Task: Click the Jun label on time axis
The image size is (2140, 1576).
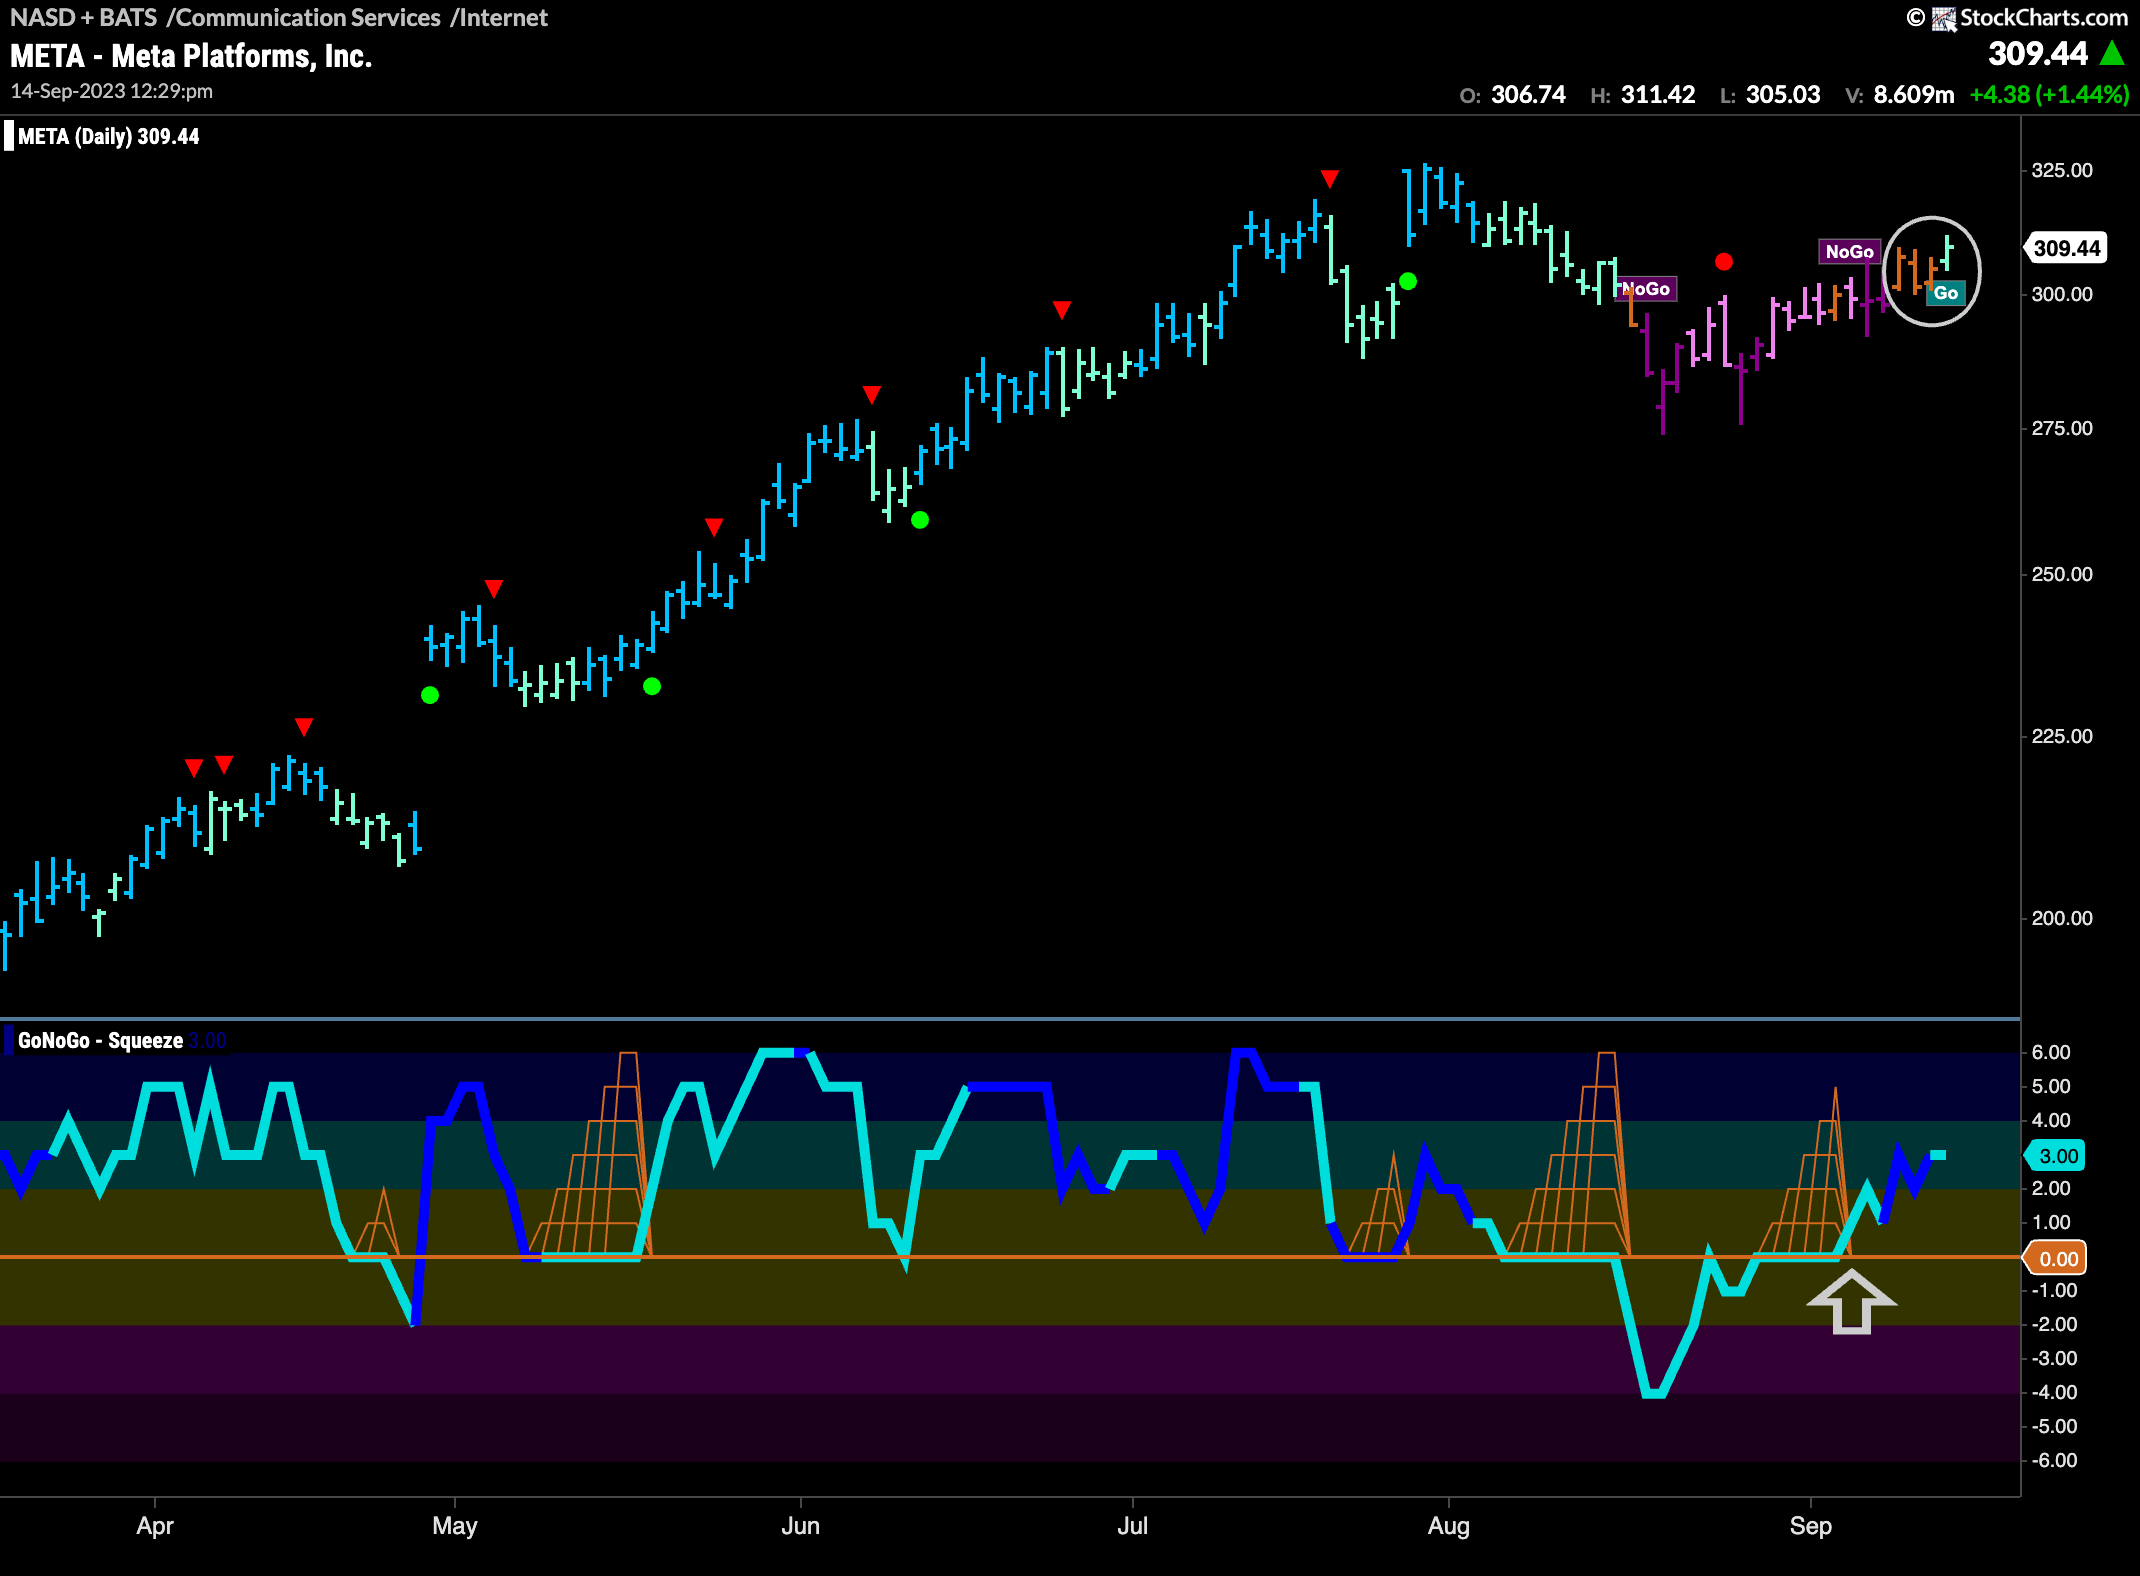Action: (801, 1526)
